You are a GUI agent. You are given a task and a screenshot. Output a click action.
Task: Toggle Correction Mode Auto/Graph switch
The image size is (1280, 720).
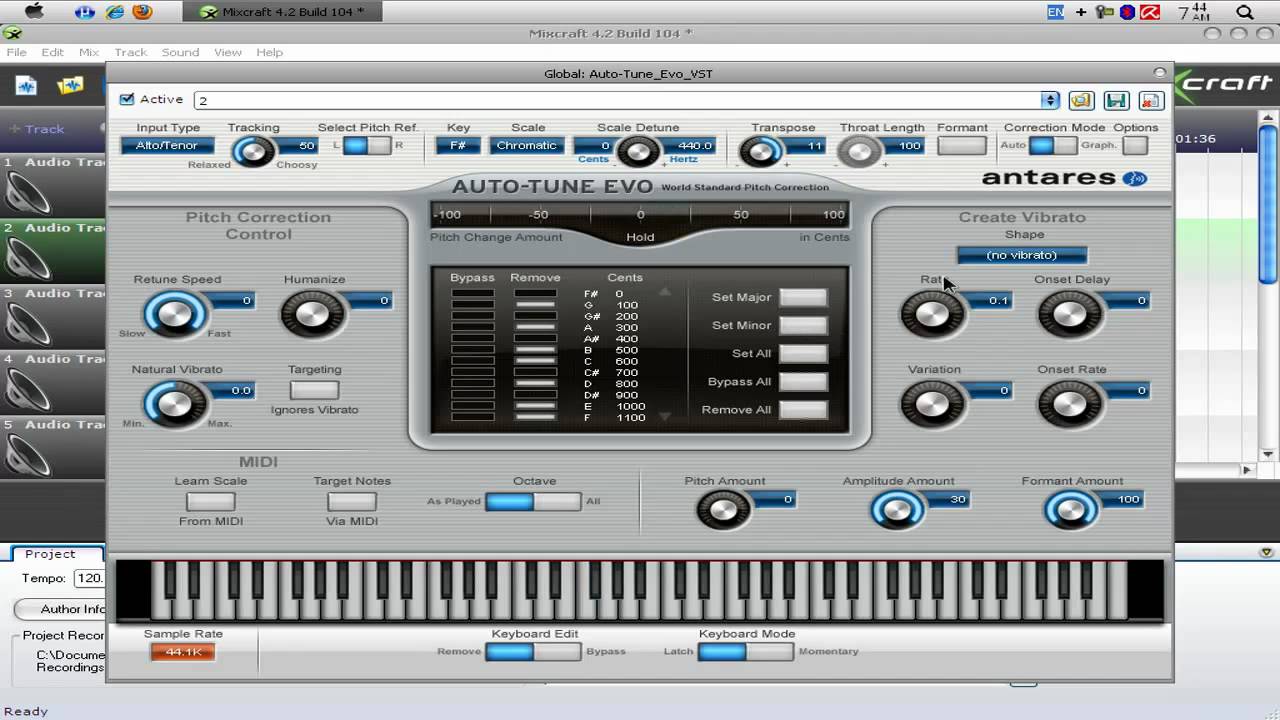point(1053,146)
